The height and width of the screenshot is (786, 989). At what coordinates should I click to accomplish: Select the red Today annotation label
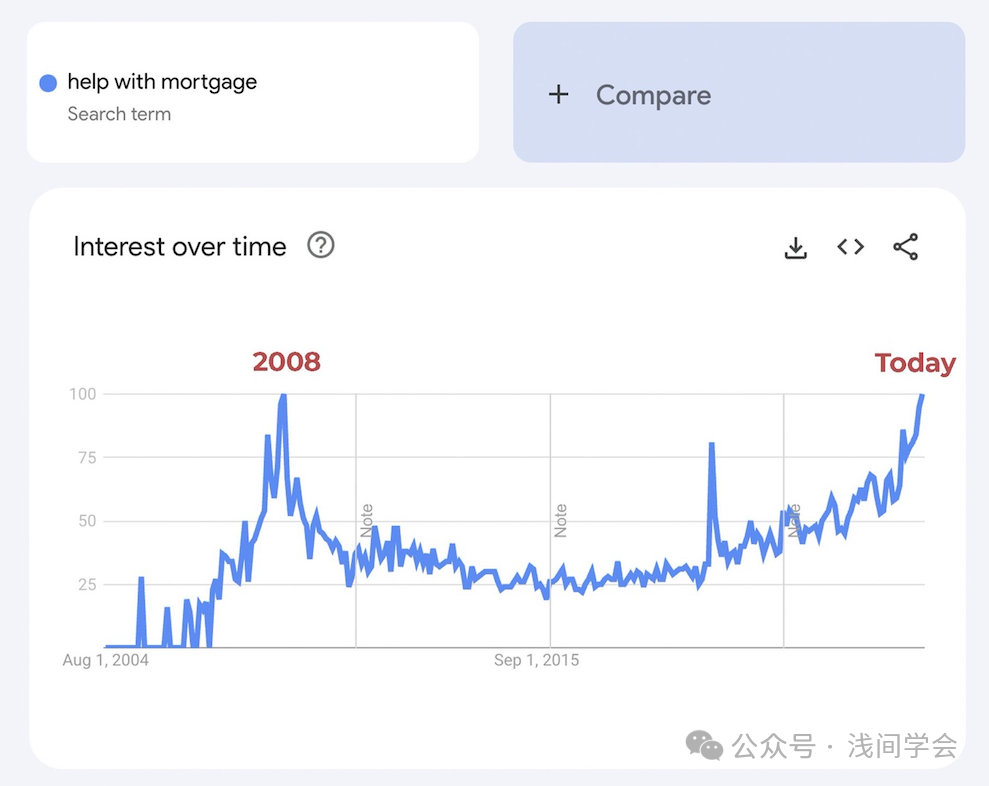(915, 363)
